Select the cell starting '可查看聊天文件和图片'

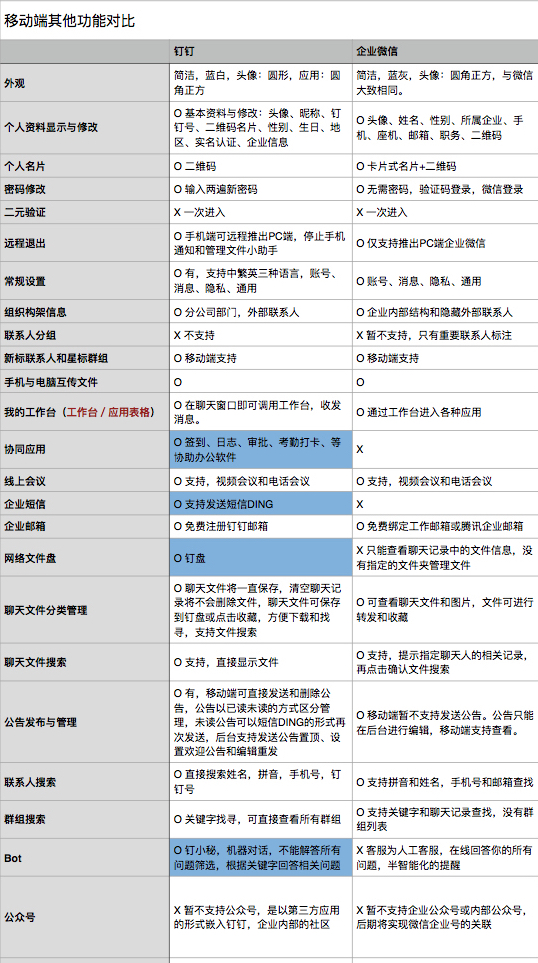pos(445,610)
